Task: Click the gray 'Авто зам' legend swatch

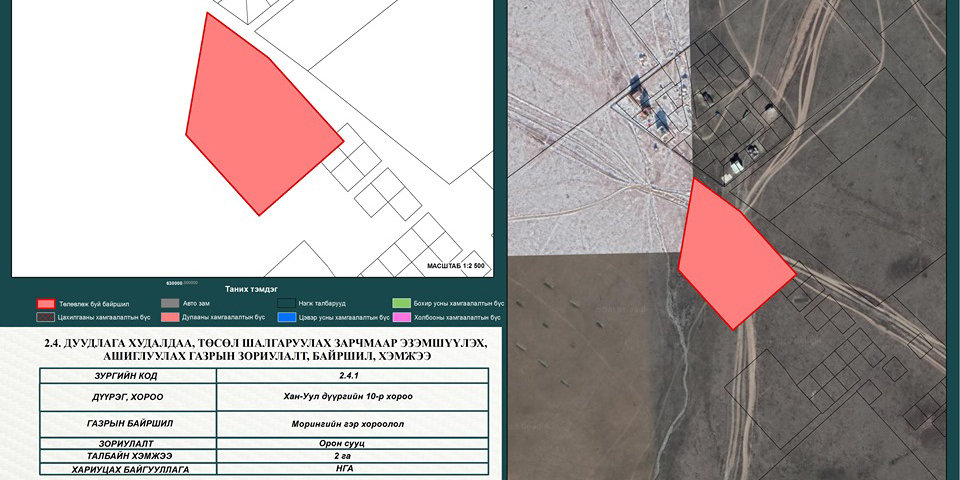Action: coord(170,303)
